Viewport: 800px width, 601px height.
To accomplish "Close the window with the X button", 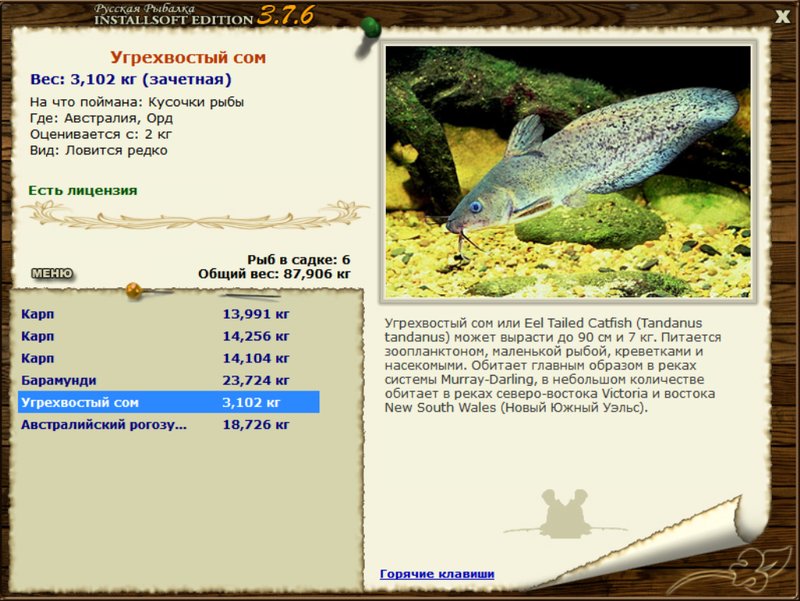I will (x=782, y=17).
